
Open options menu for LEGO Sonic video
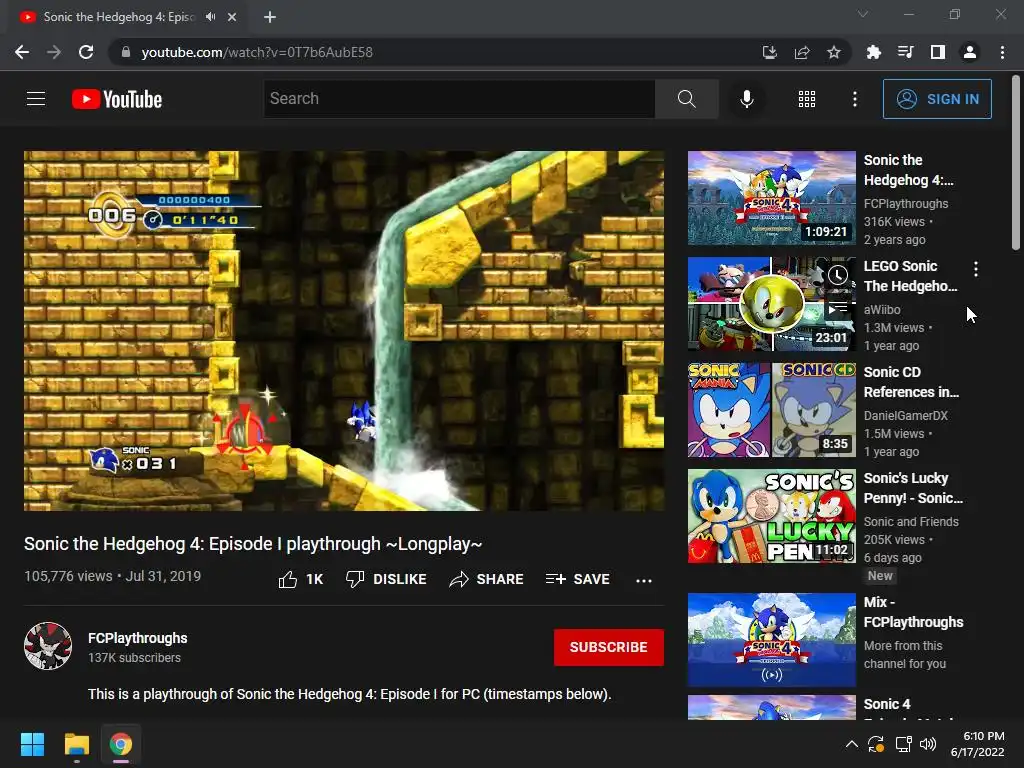point(976,268)
